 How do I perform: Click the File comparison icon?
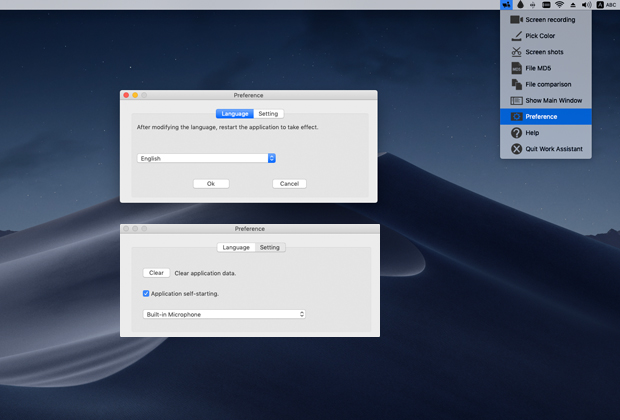click(x=516, y=84)
